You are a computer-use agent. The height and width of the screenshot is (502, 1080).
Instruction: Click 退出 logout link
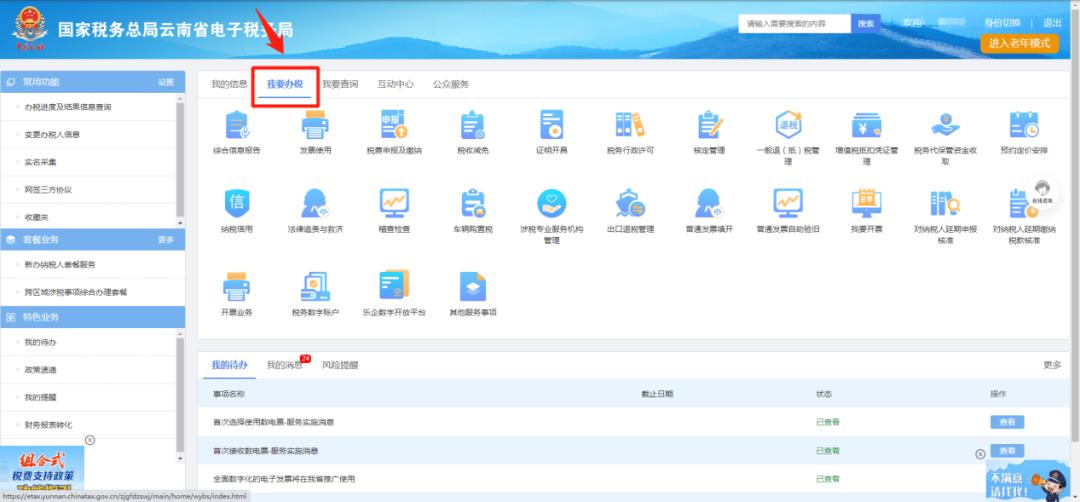click(x=1052, y=23)
